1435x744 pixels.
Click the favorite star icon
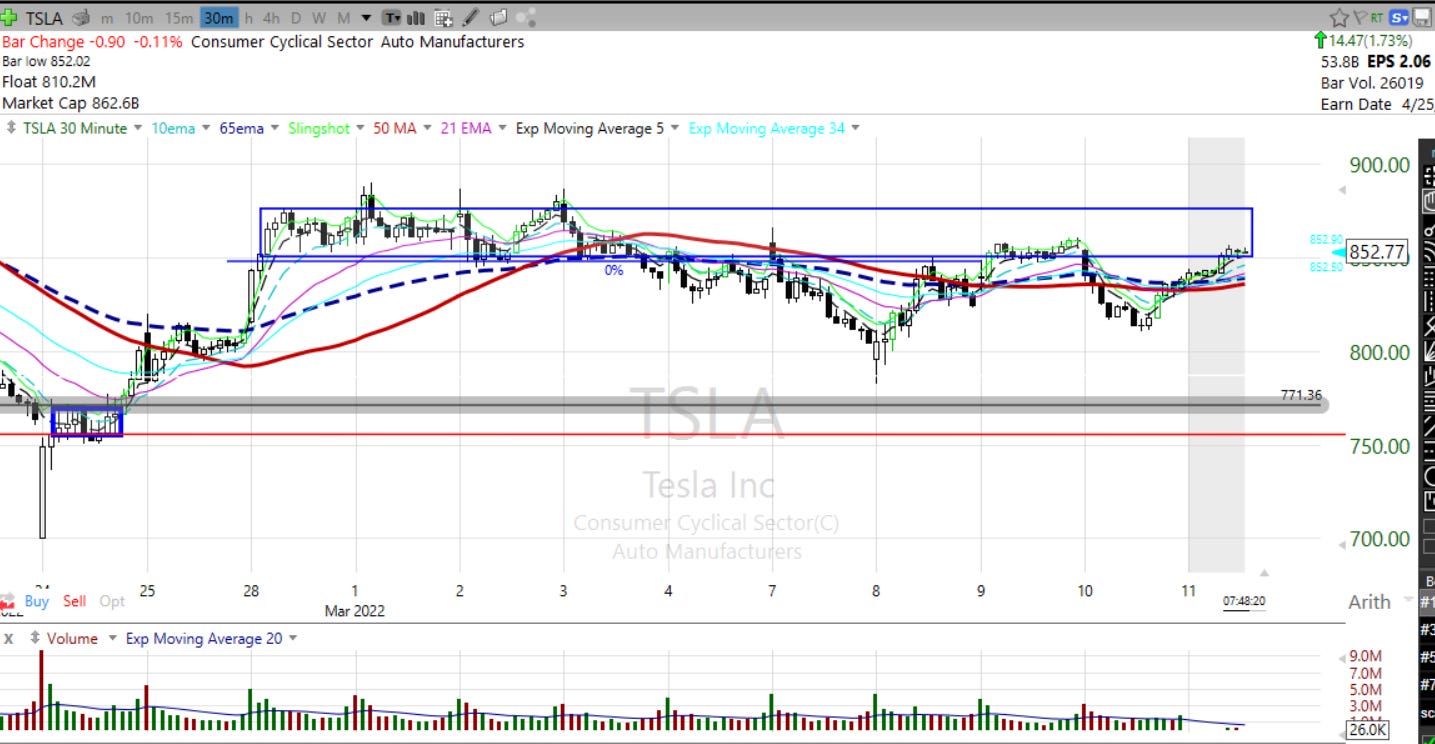click(x=1340, y=17)
